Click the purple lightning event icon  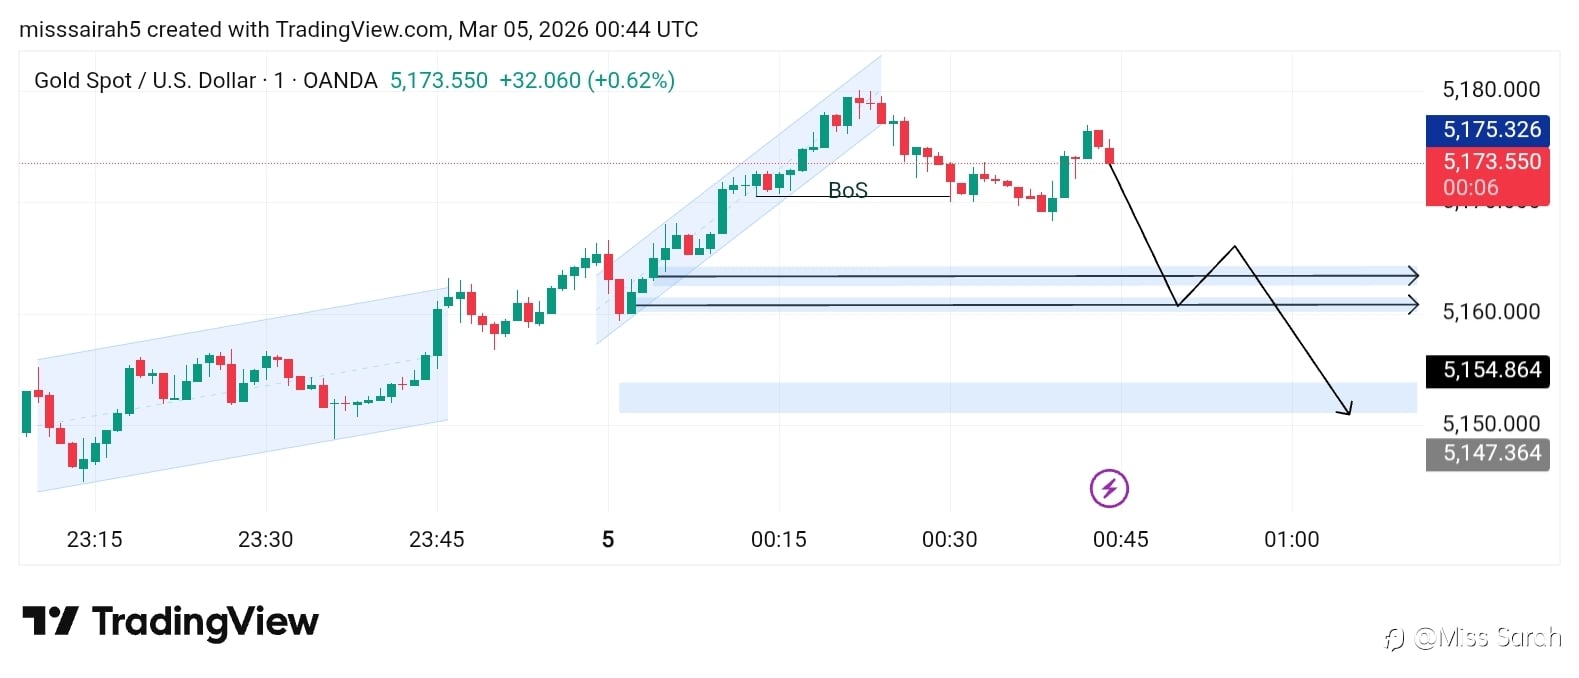pos(1109,488)
